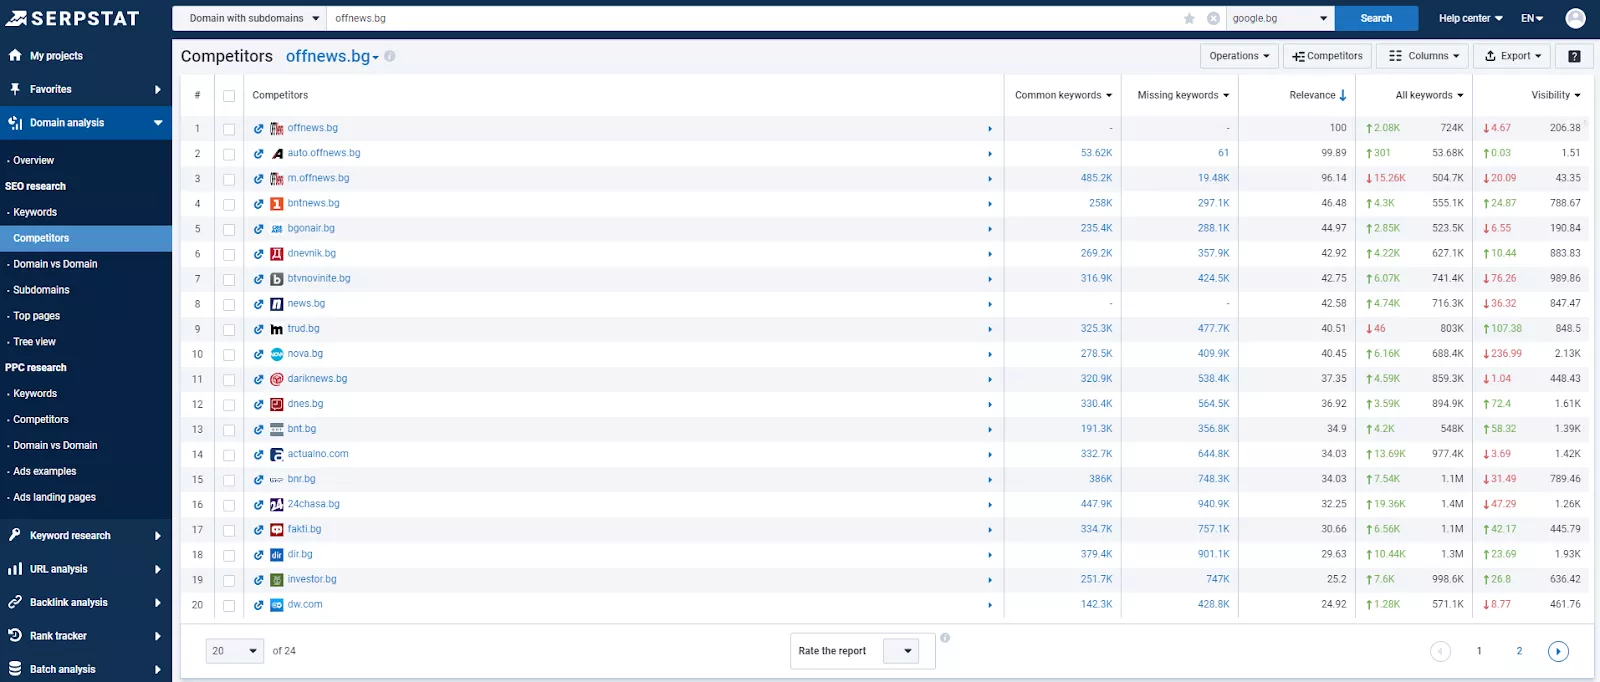The height and width of the screenshot is (682, 1600).
Task: Click the actualno.com favicon
Action: [x=277, y=455]
